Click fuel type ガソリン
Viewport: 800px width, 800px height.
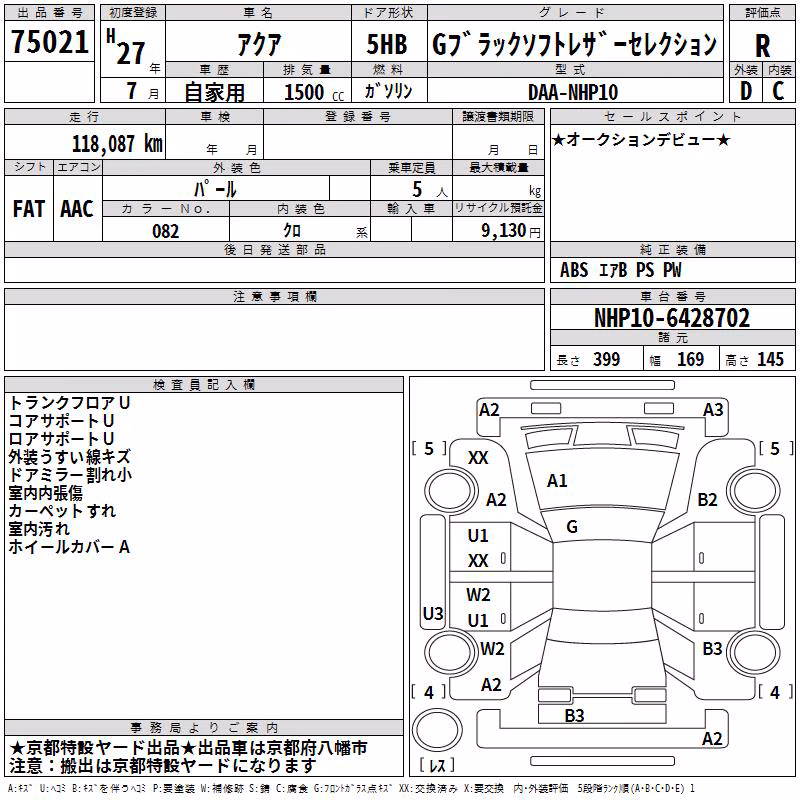(388, 91)
